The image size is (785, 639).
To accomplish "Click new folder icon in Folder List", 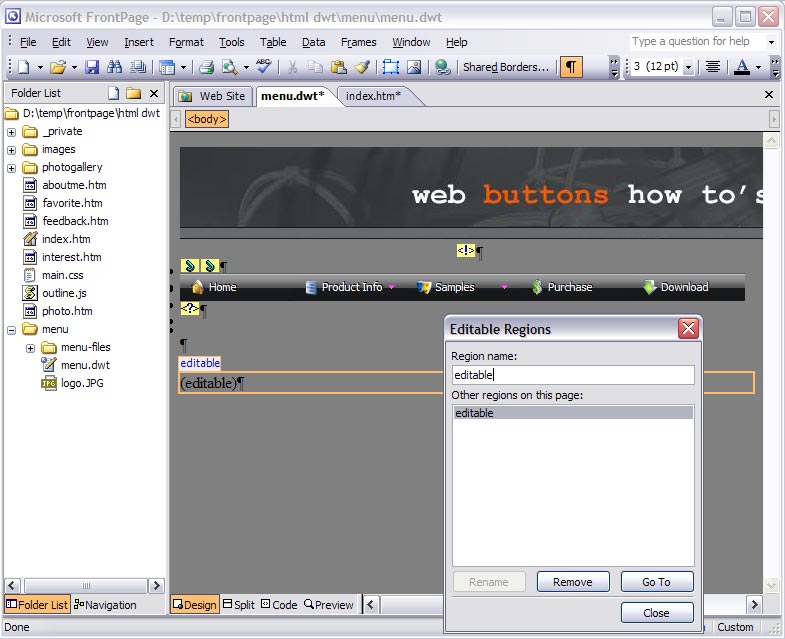I will click(x=133, y=93).
